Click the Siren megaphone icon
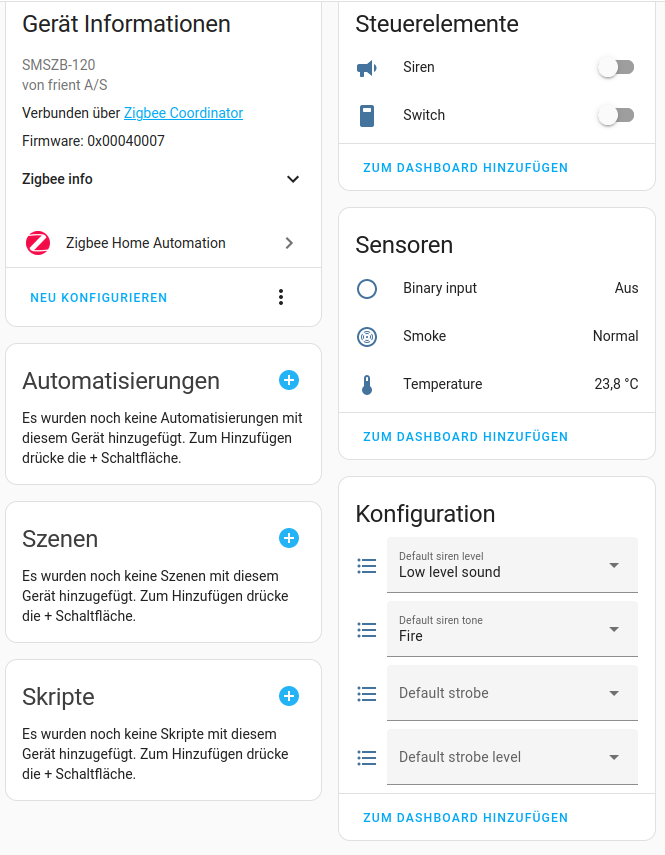665x855 pixels. 367,68
